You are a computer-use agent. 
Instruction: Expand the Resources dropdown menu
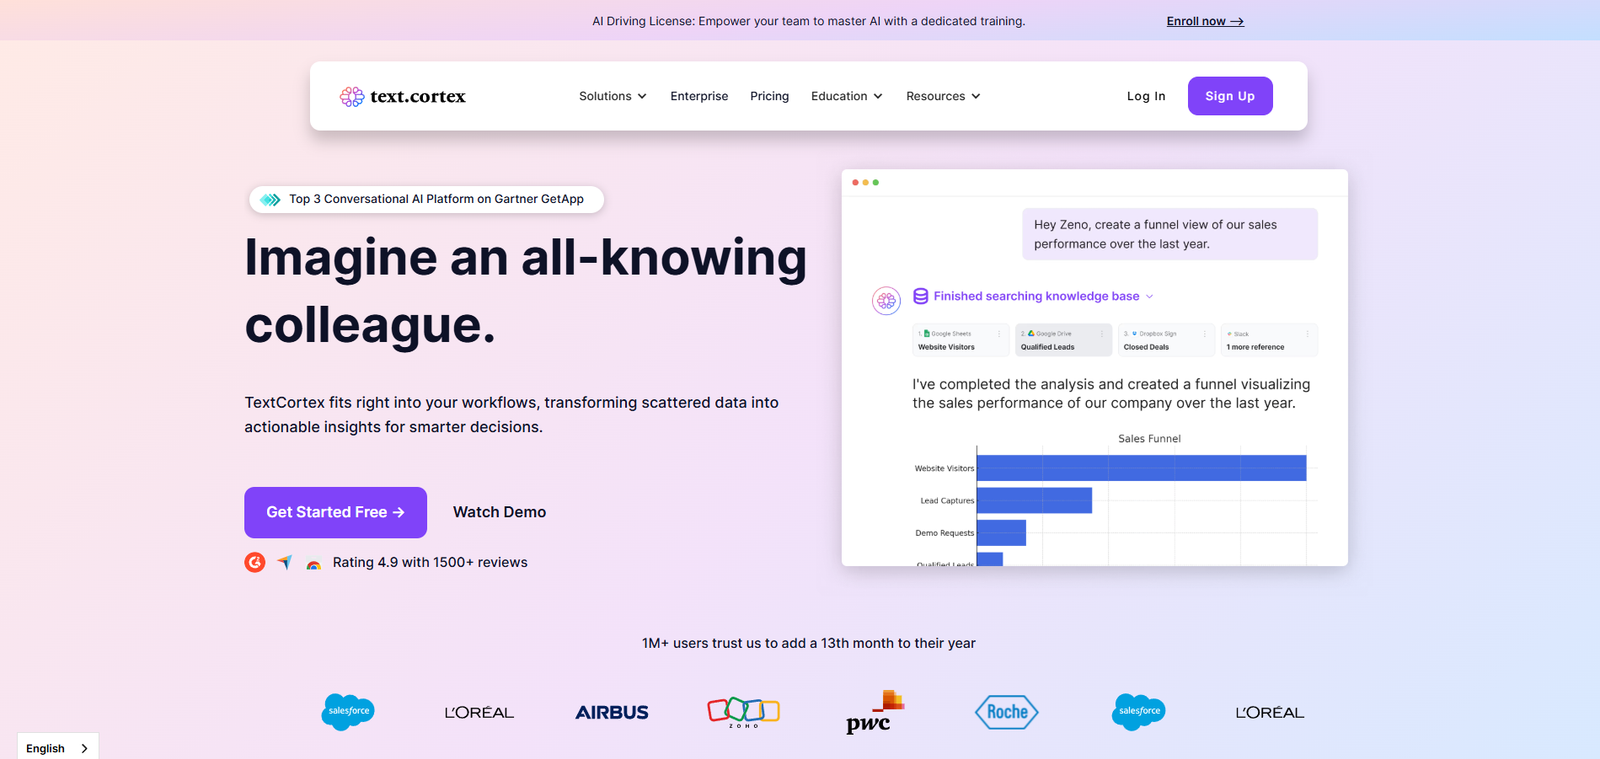(942, 96)
